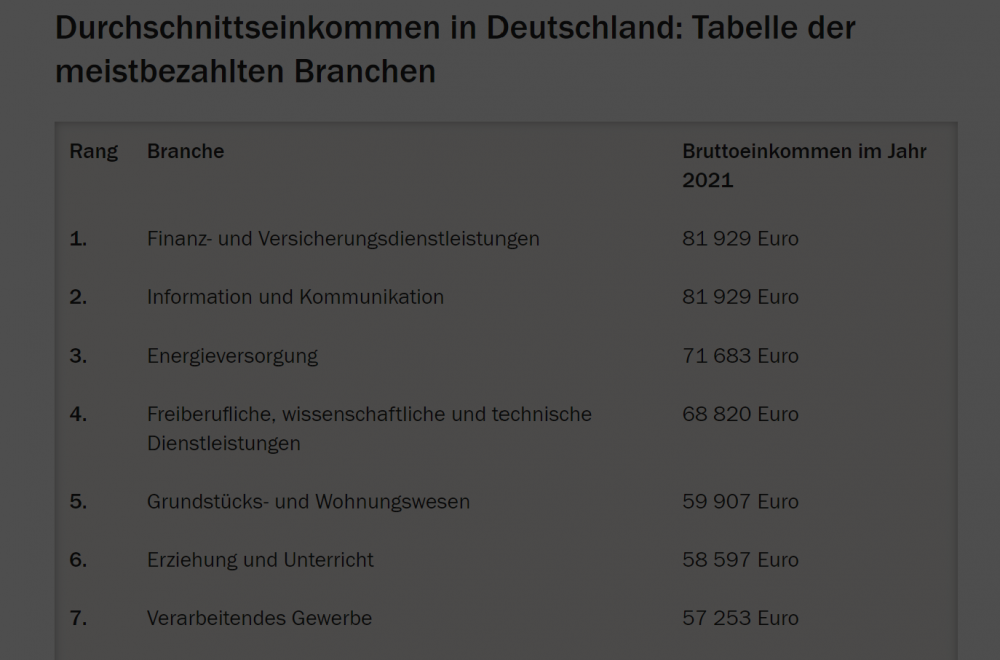Image resolution: width=1000 pixels, height=660 pixels.
Task: Click the "Rang" column header
Action: [93, 152]
